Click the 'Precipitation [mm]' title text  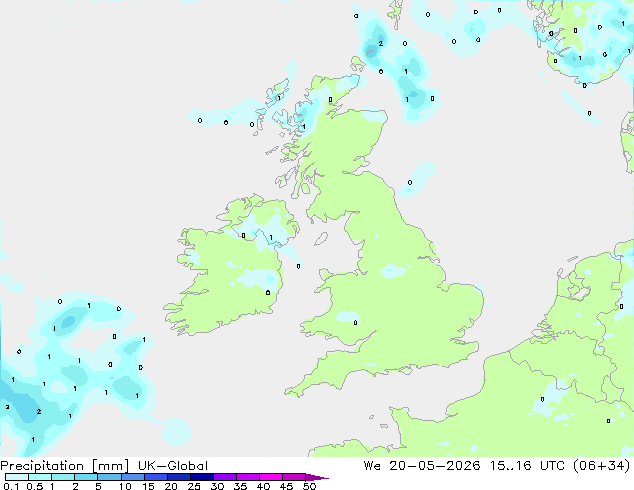[65, 466]
